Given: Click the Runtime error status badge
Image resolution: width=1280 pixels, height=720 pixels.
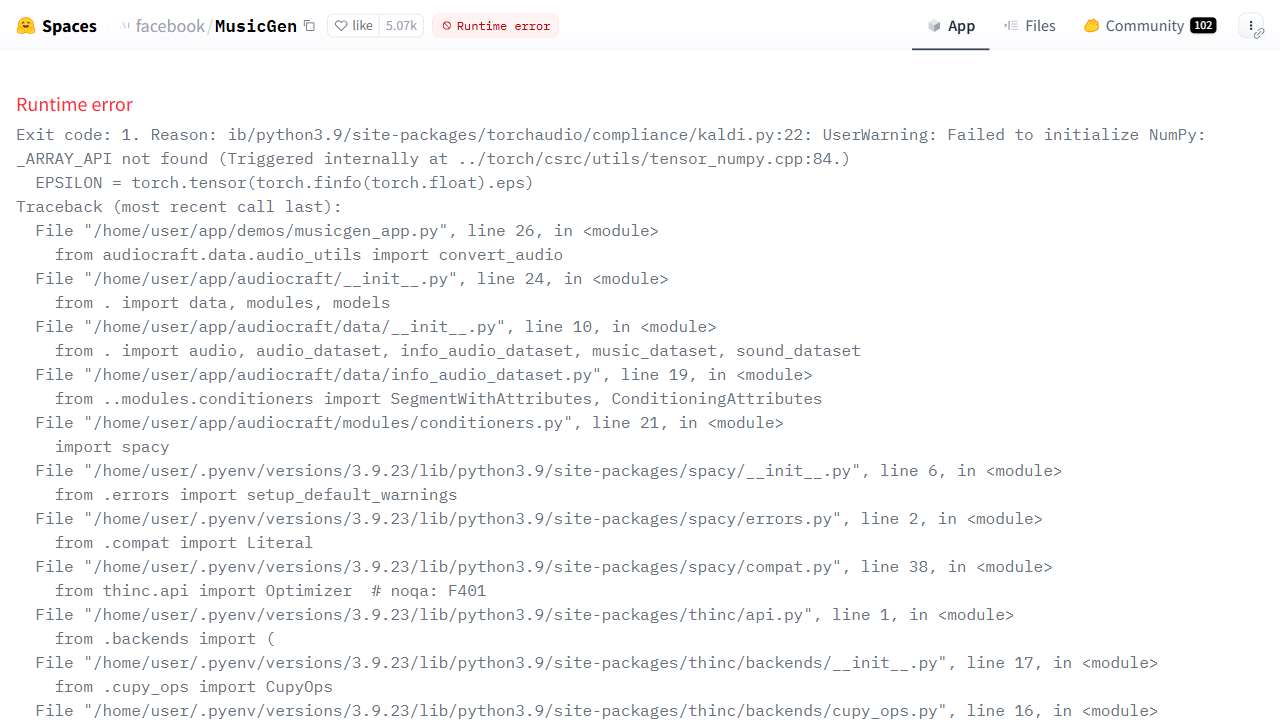Looking at the screenshot, I should click(x=496, y=26).
